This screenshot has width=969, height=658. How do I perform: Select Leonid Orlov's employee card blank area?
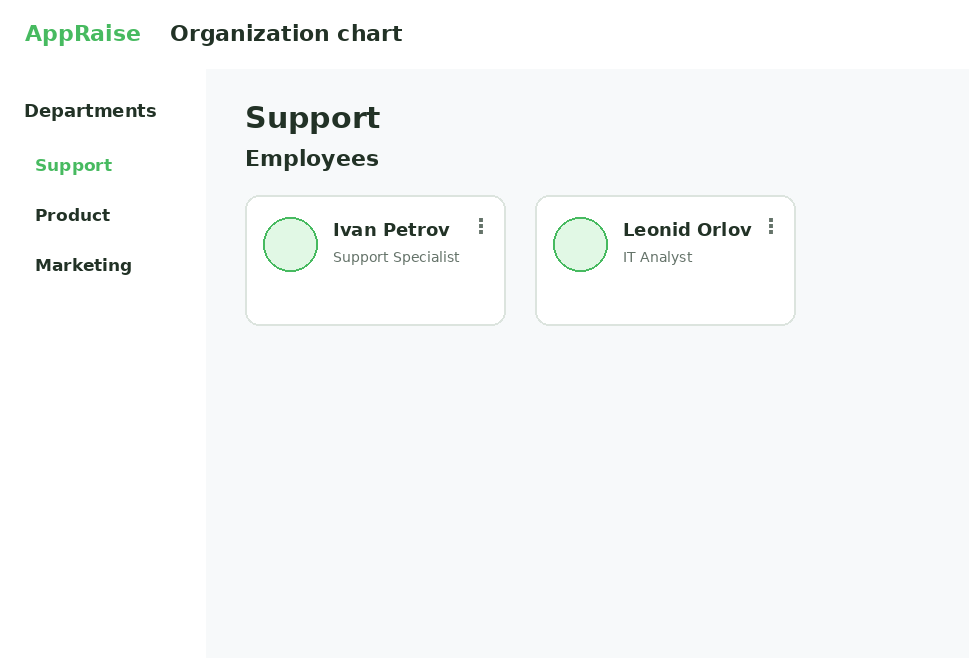tap(665, 298)
